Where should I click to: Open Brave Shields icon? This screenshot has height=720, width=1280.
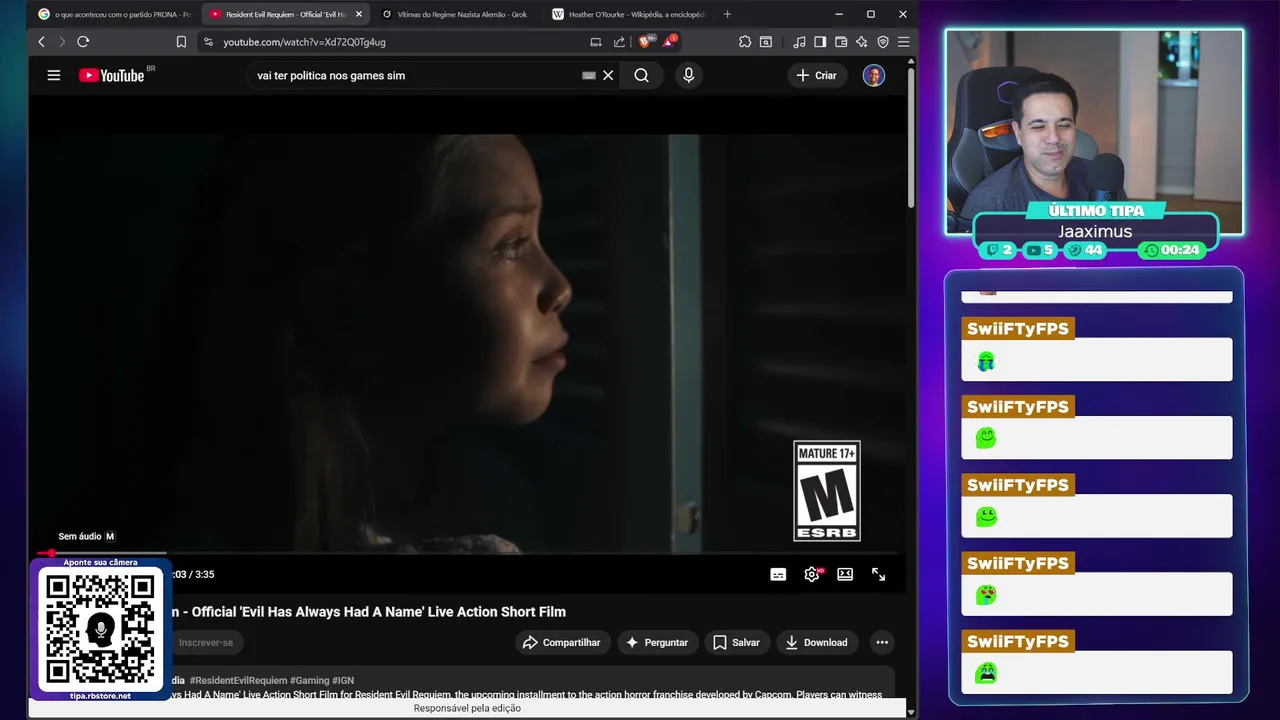pyautogui.click(x=645, y=42)
